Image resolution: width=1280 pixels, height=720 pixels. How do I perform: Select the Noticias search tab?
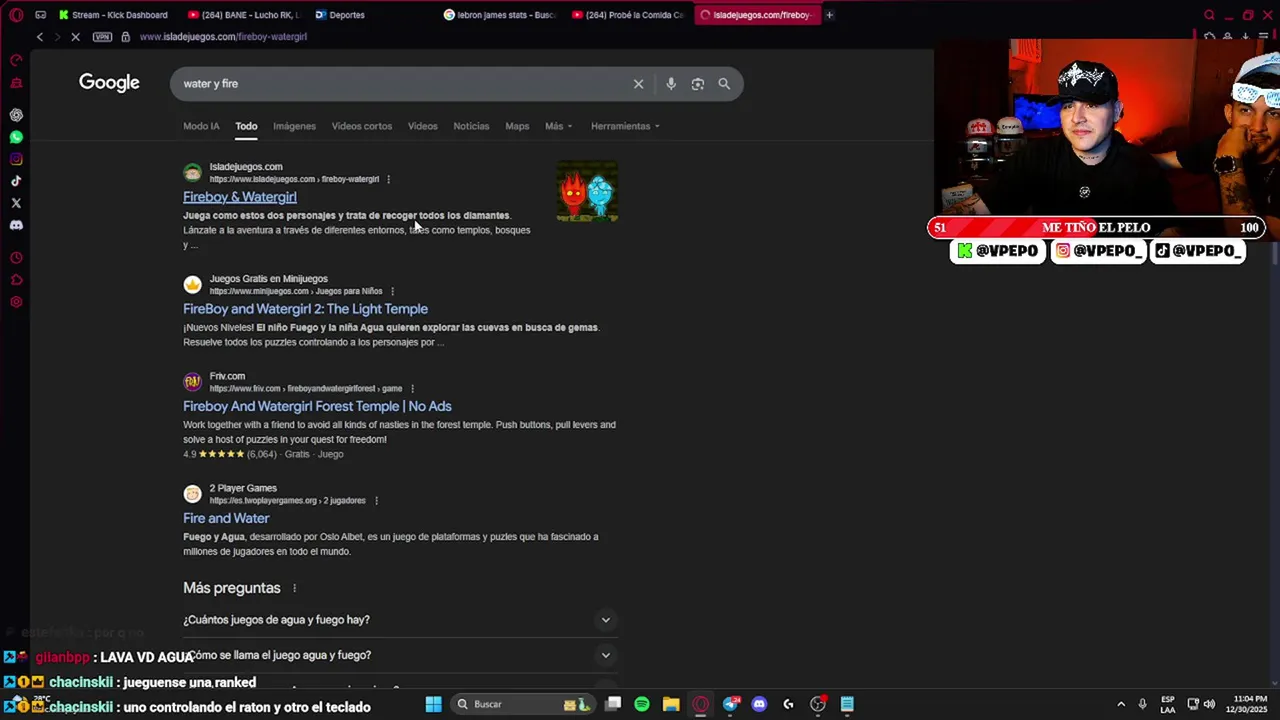click(471, 126)
